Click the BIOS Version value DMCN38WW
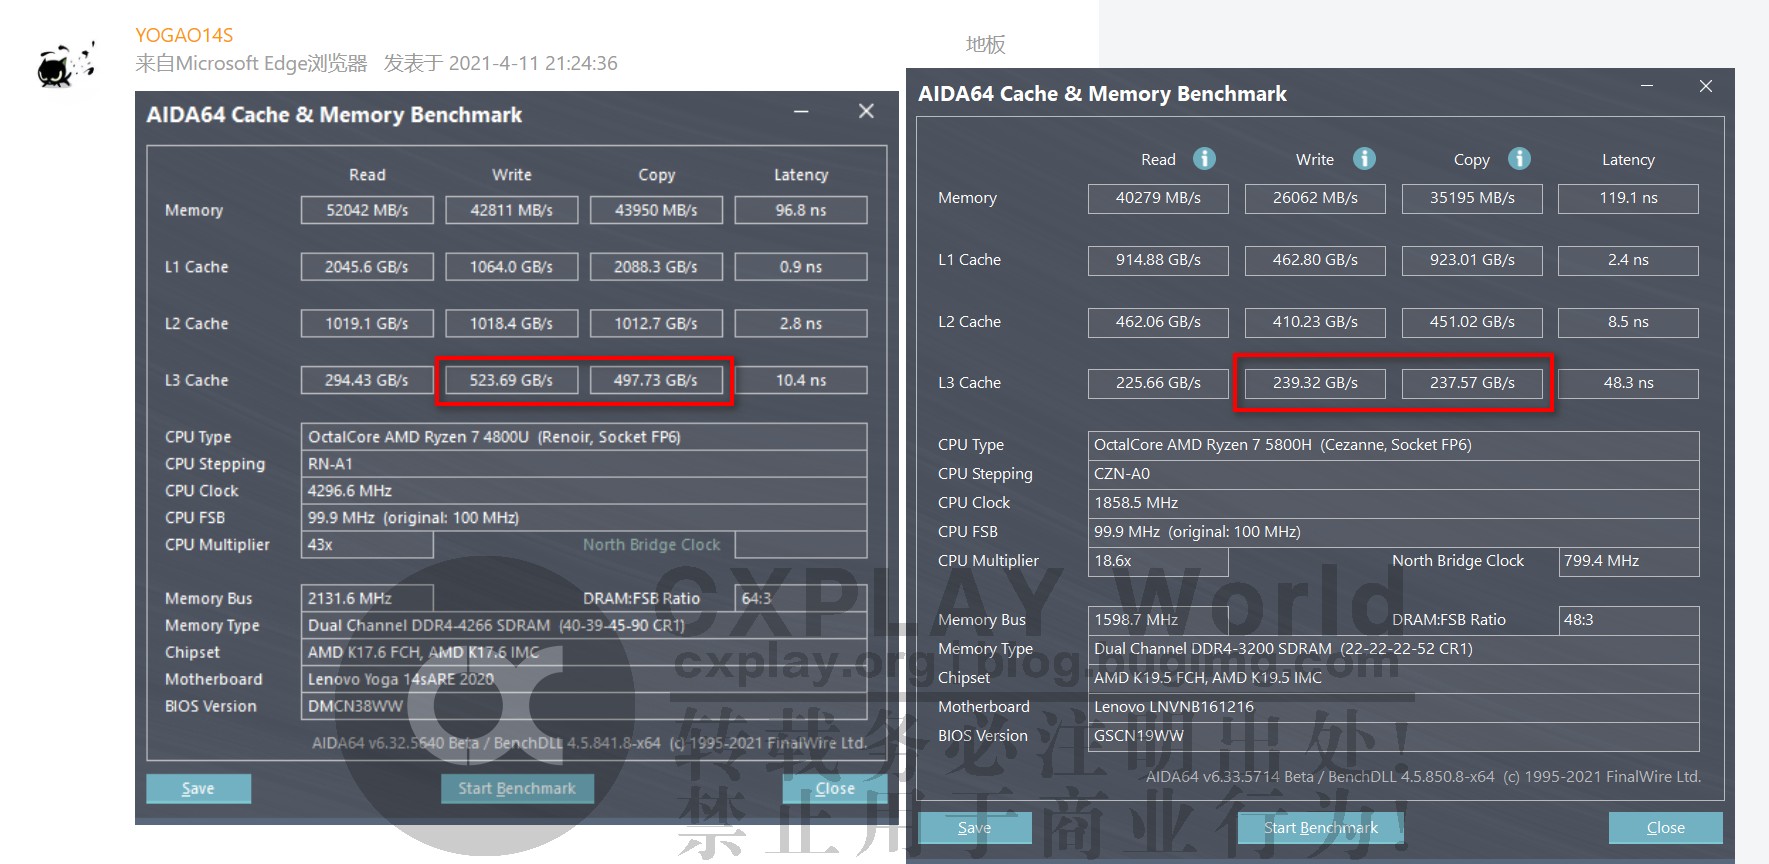 [x=584, y=706]
